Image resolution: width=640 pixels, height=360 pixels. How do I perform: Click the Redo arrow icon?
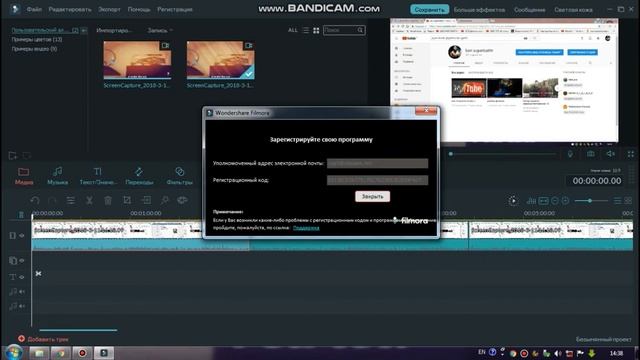(52, 200)
